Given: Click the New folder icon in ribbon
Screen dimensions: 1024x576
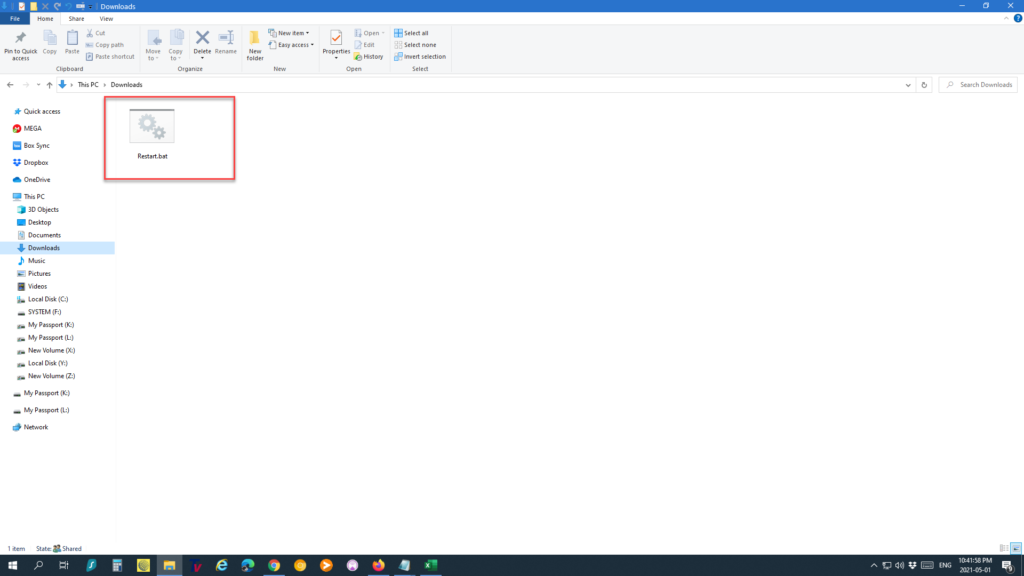Looking at the screenshot, I should tap(255, 44).
